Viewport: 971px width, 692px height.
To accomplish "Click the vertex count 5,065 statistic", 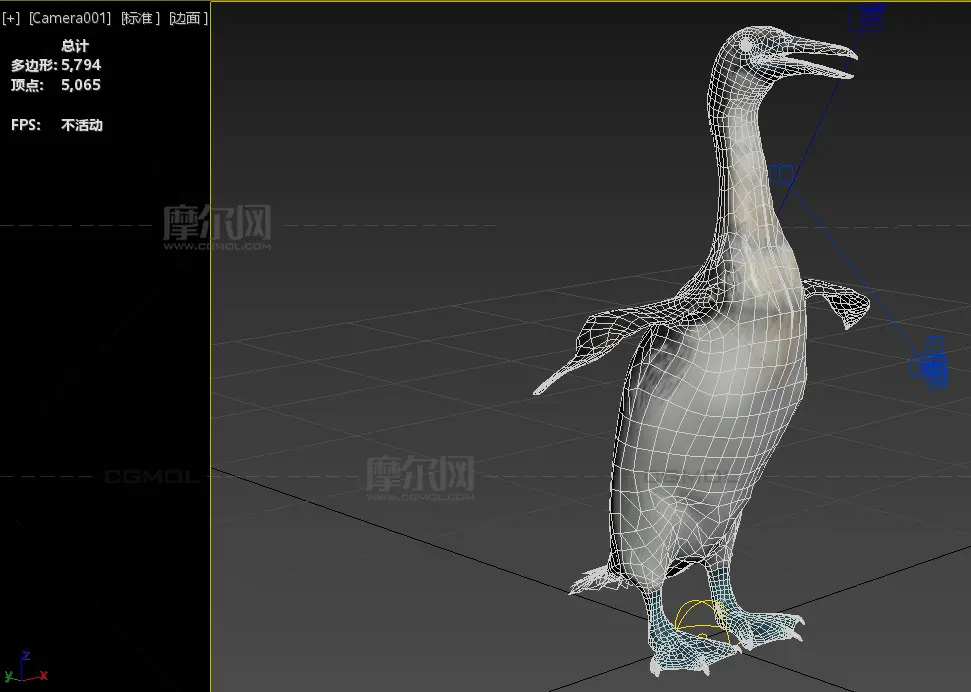I will [80, 85].
